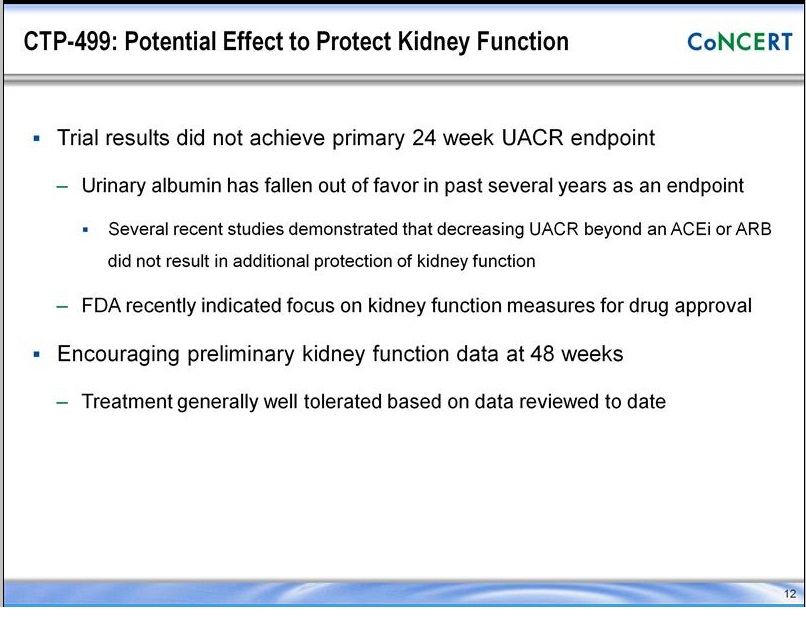Click "48 weeks" in the second main bullet

580,354
